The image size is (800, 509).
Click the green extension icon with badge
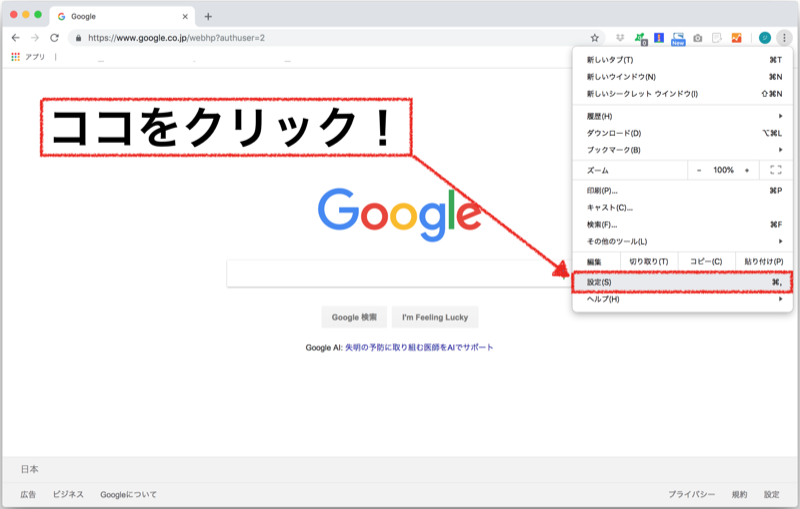tap(640, 38)
